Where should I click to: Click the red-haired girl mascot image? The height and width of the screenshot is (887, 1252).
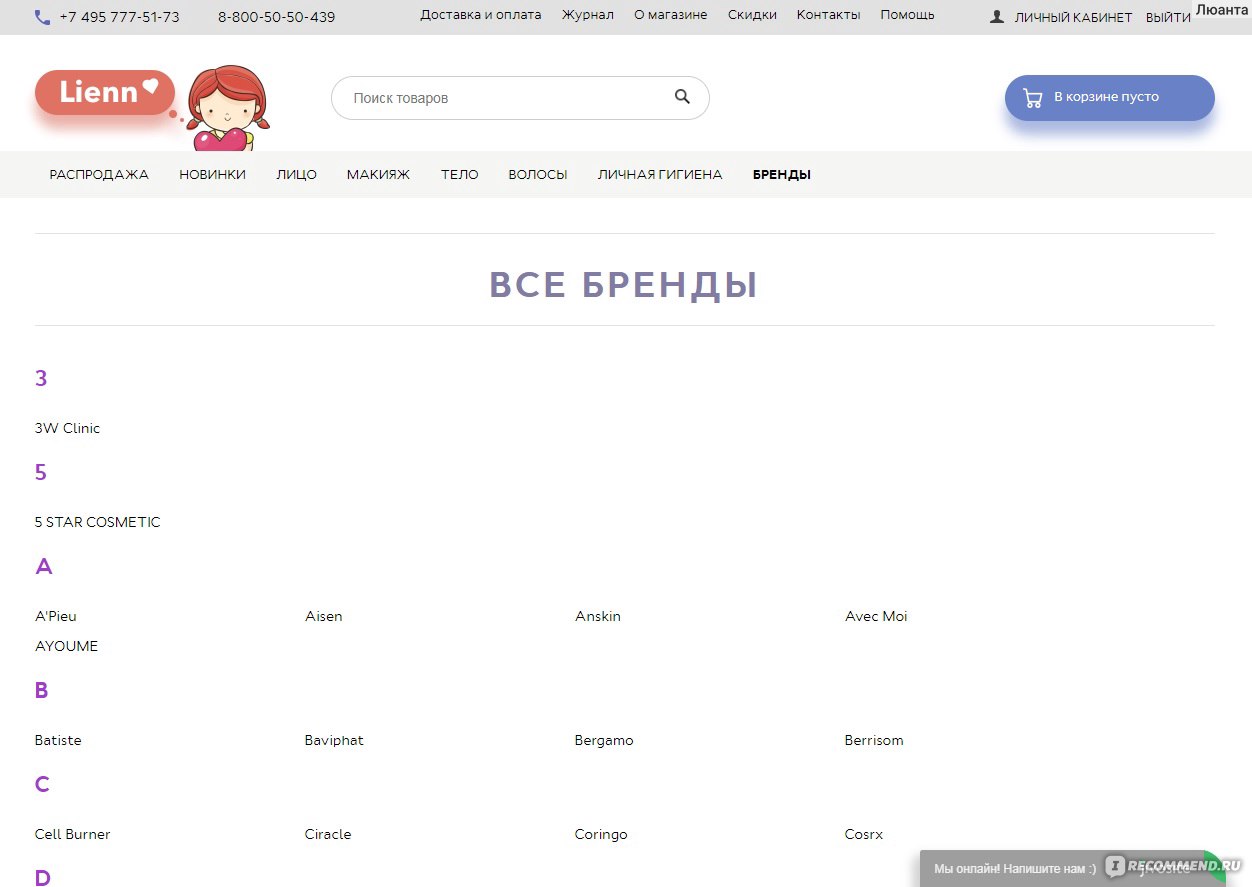point(229,108)
